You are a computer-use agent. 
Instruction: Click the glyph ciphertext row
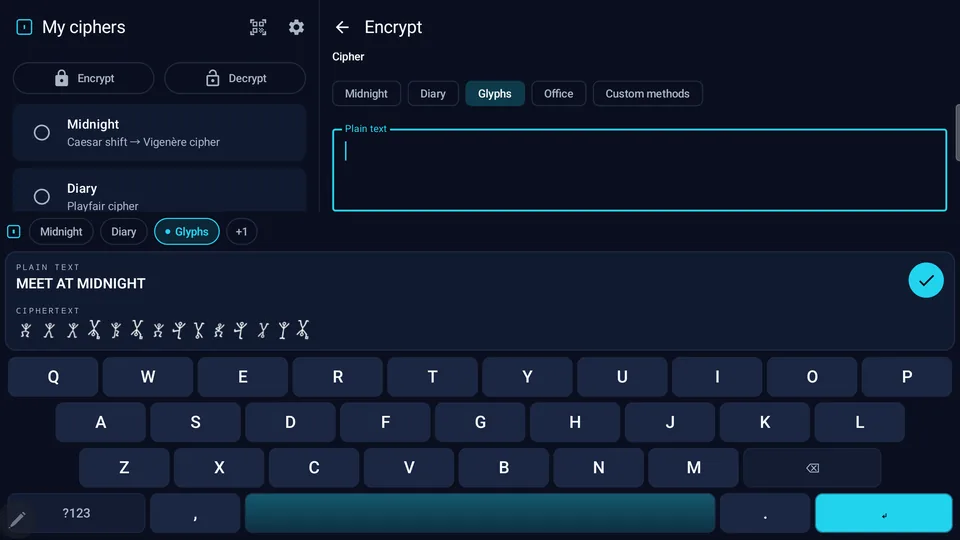pyautogui.click(x=163, y=330)
